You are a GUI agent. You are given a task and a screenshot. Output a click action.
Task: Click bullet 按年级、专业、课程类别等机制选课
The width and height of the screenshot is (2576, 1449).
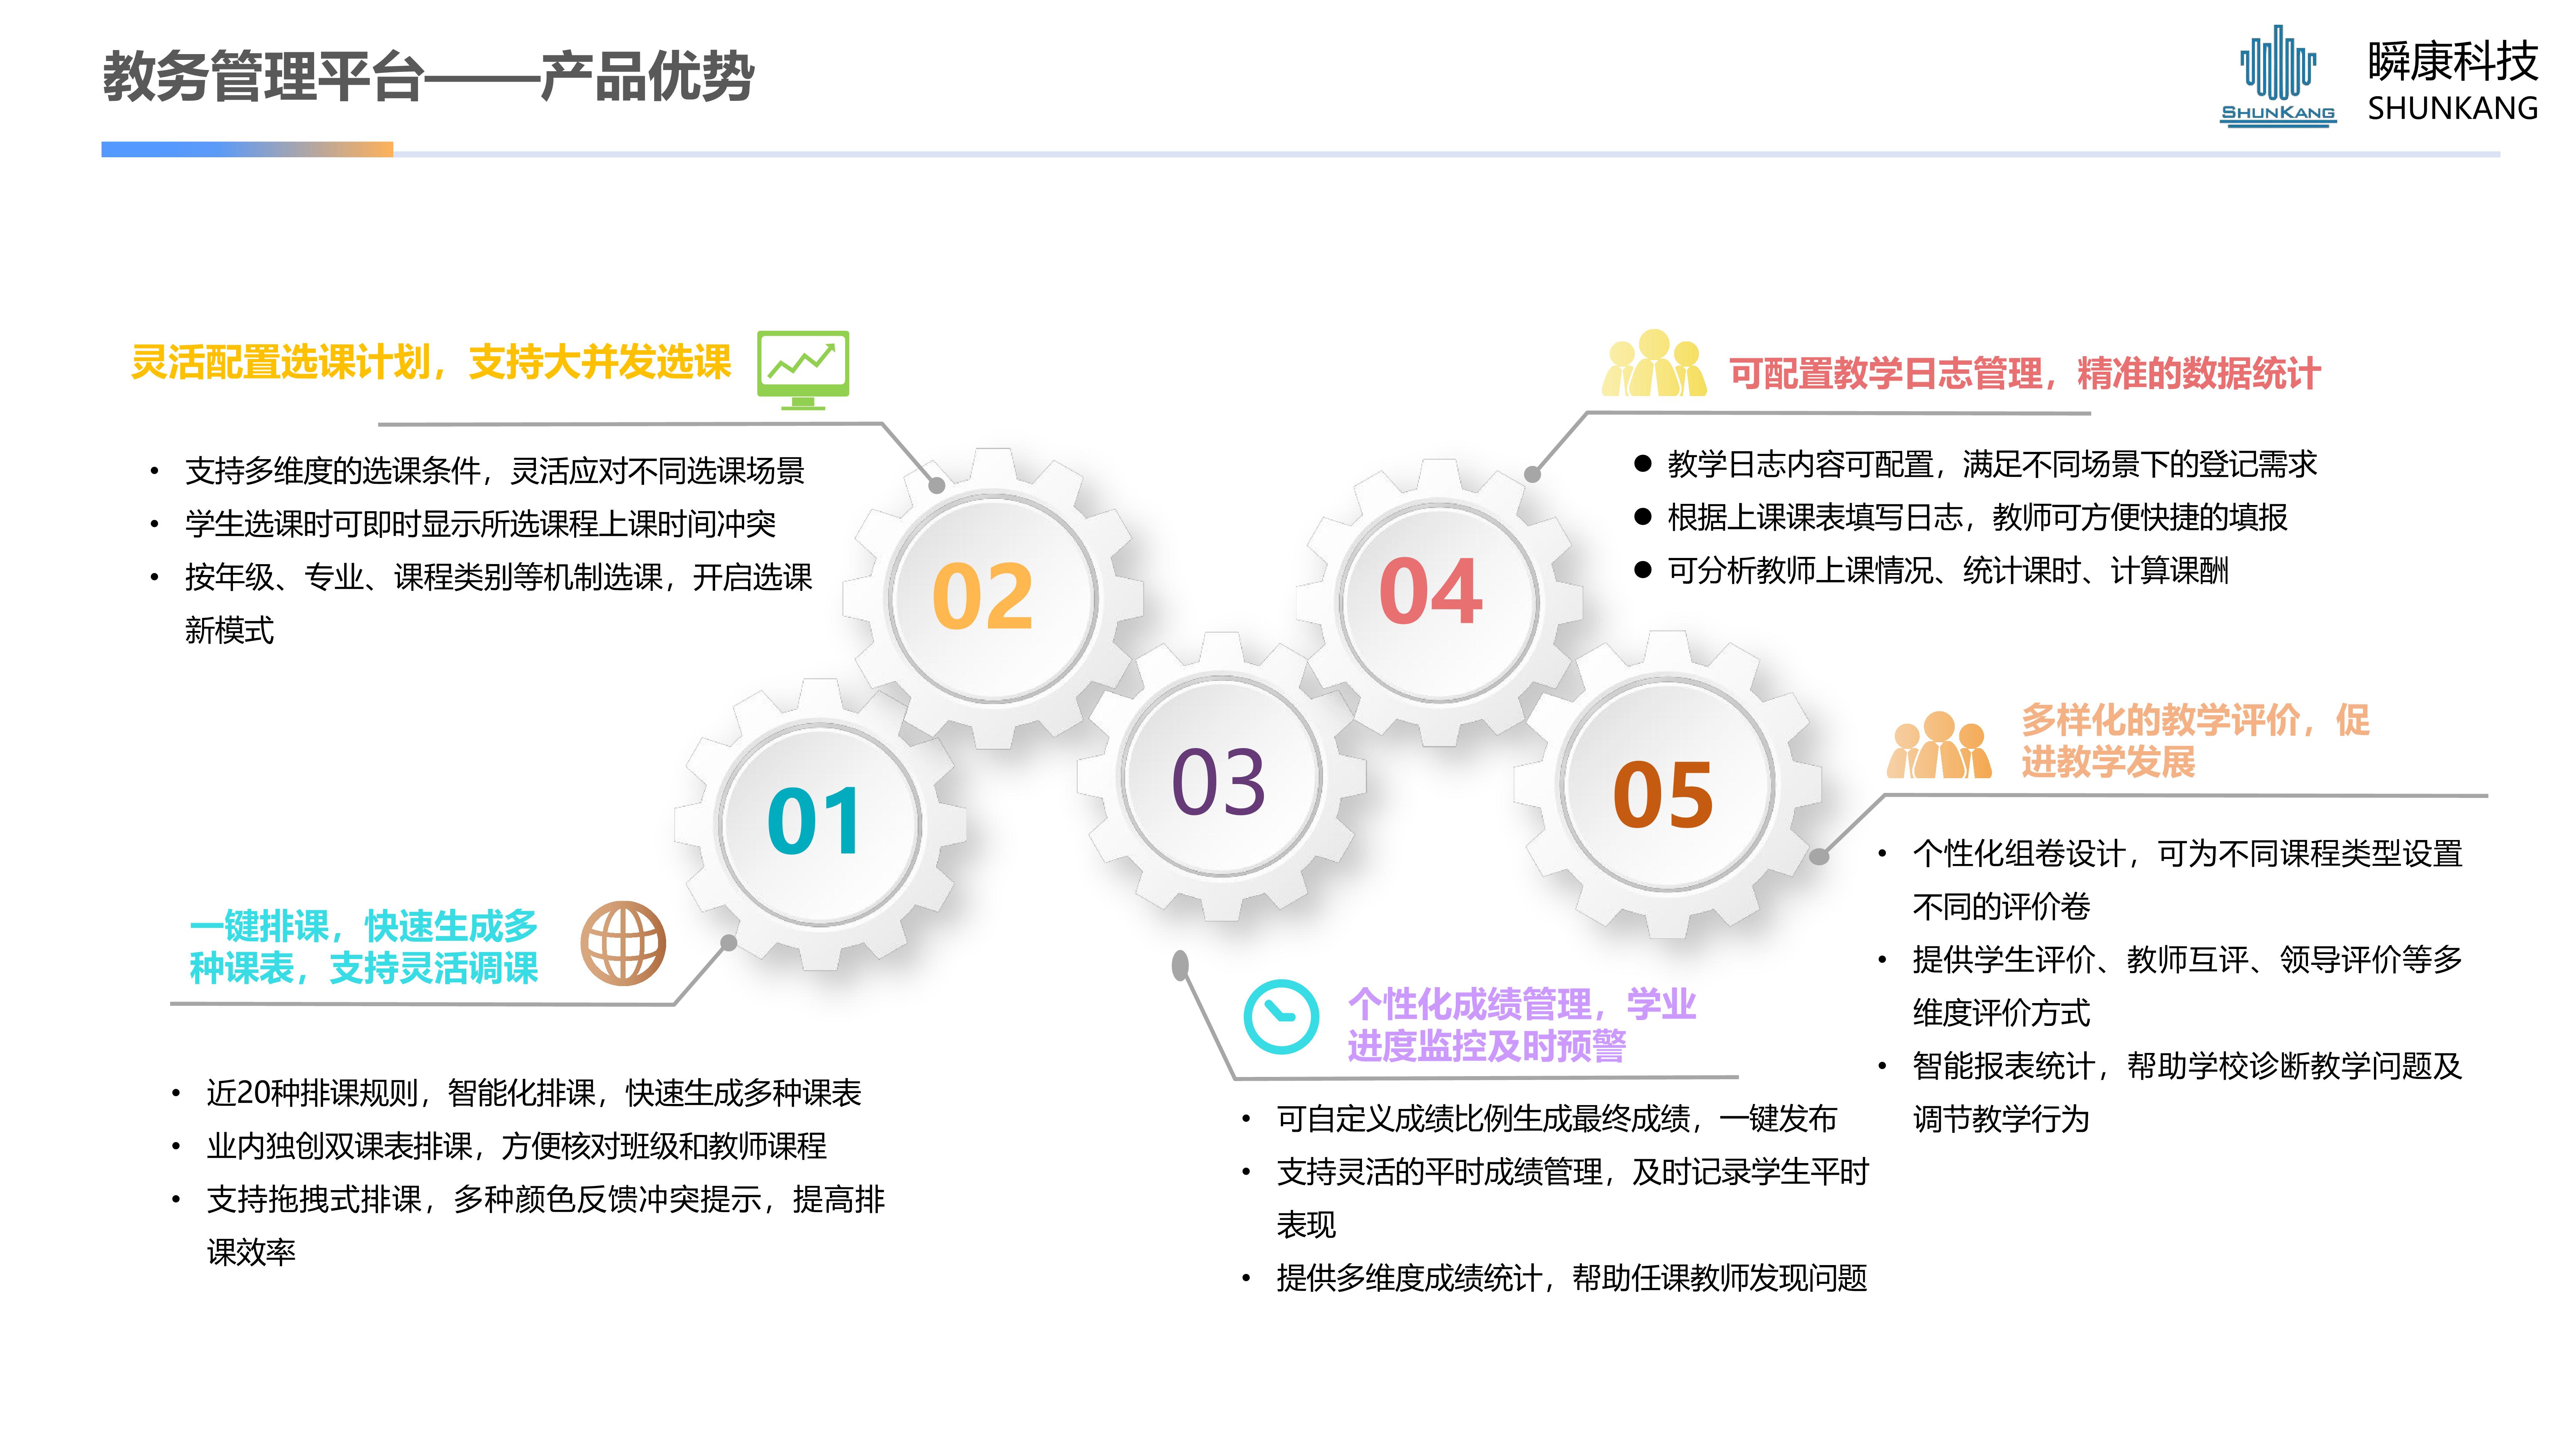[499, 603]
